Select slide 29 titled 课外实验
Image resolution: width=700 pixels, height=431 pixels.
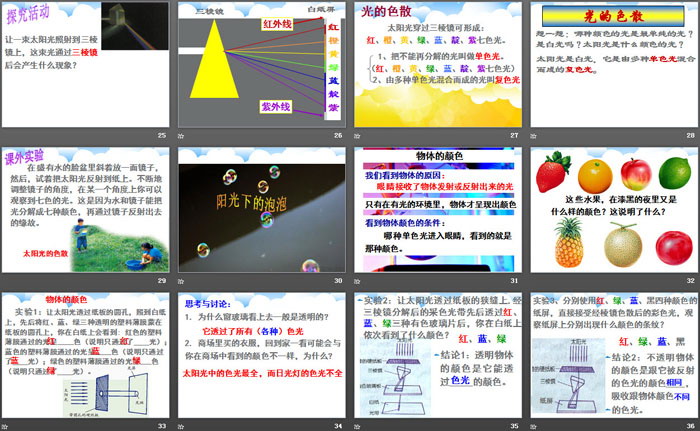tap(85, 210)
